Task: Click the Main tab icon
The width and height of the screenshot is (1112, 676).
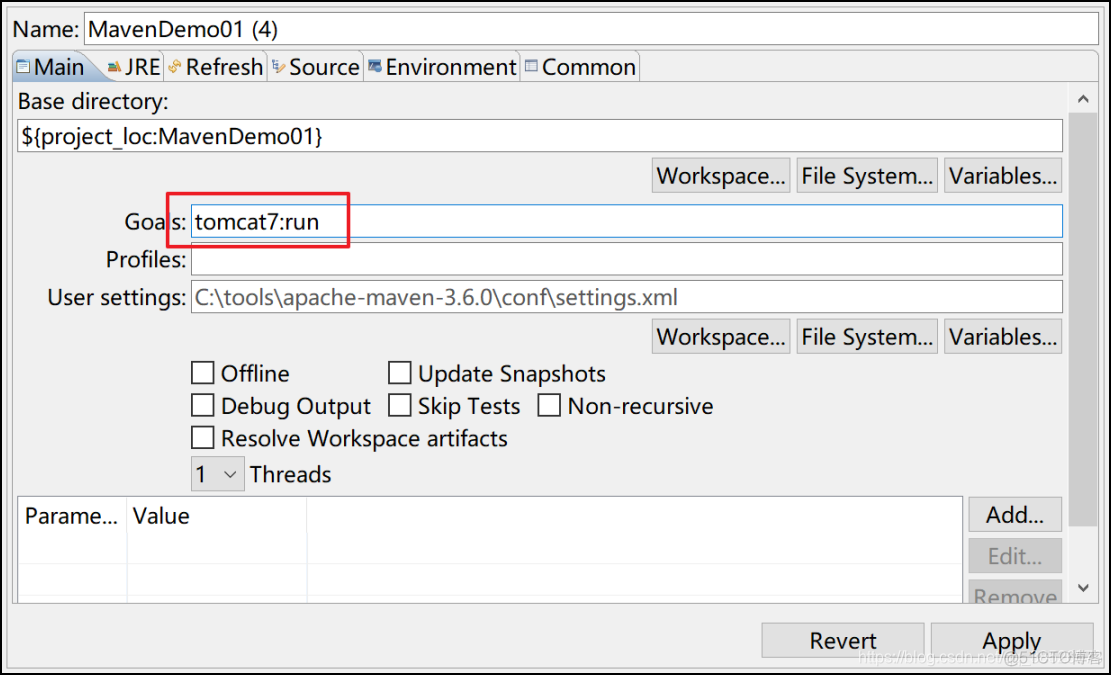Action: click(23, 67)
